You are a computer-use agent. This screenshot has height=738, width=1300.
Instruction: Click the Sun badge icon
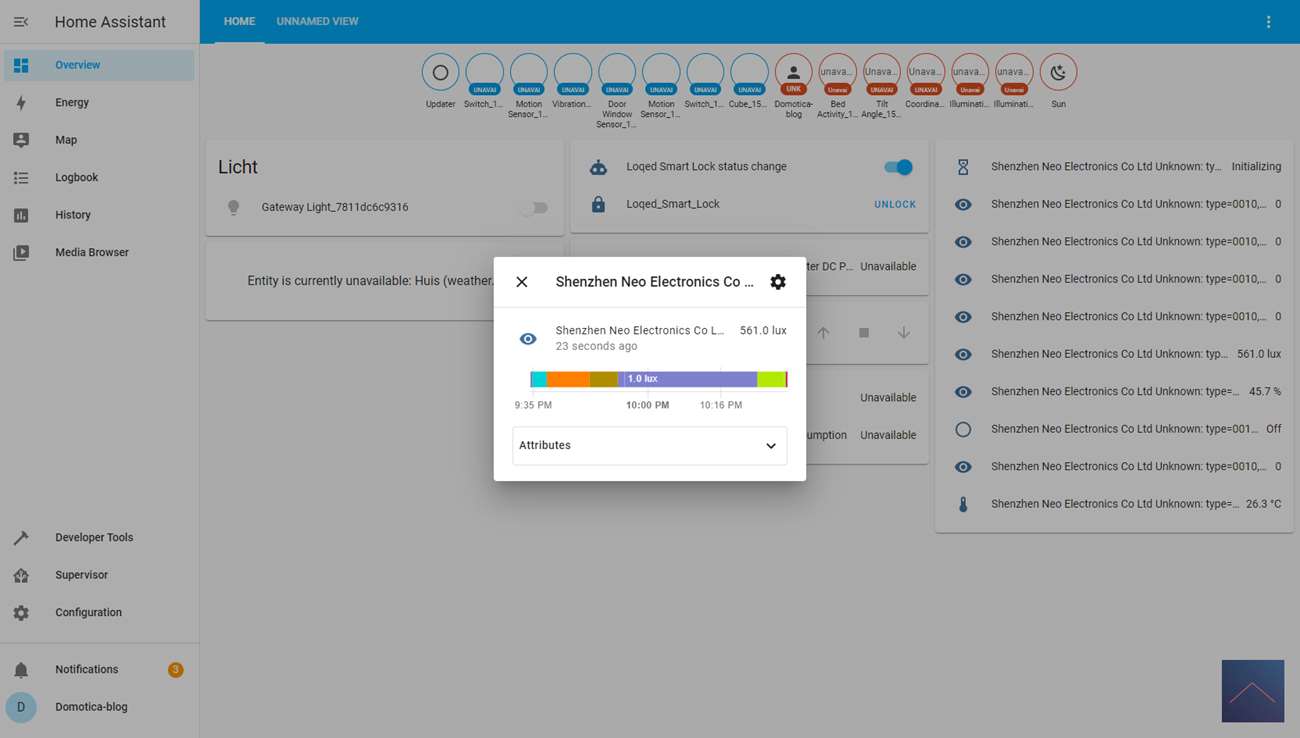point(1058,73)
